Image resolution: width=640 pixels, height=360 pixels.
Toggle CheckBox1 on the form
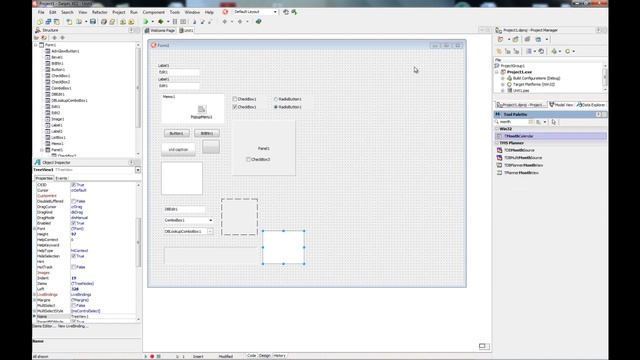235,99
